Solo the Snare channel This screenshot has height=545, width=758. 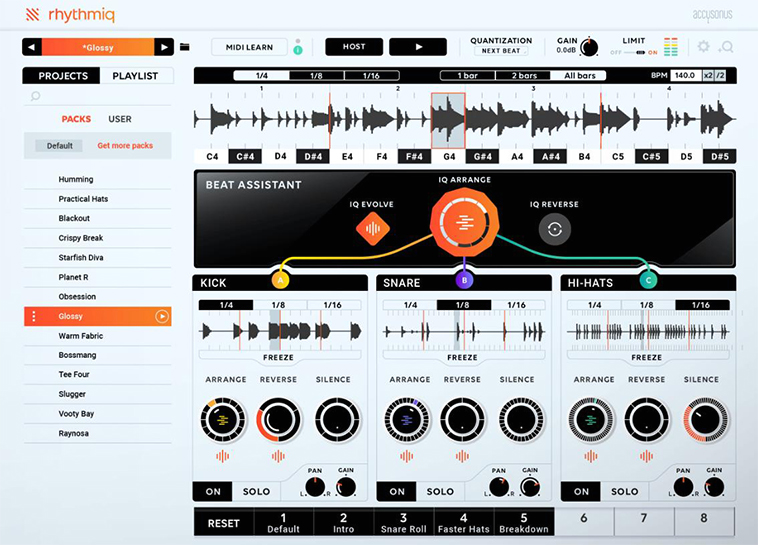[440, 491]
